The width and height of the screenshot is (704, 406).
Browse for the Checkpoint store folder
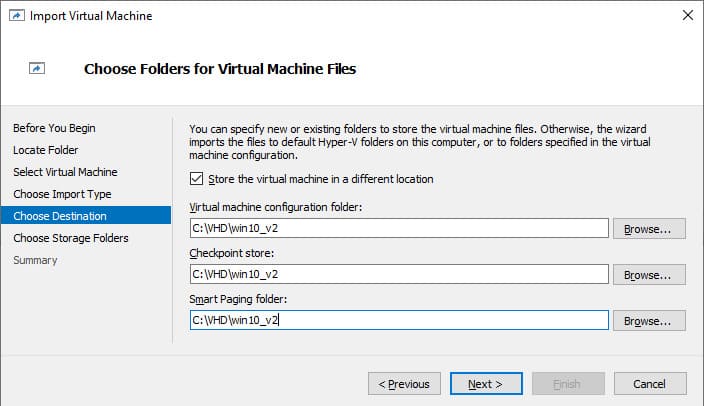[x=649, y=274]
